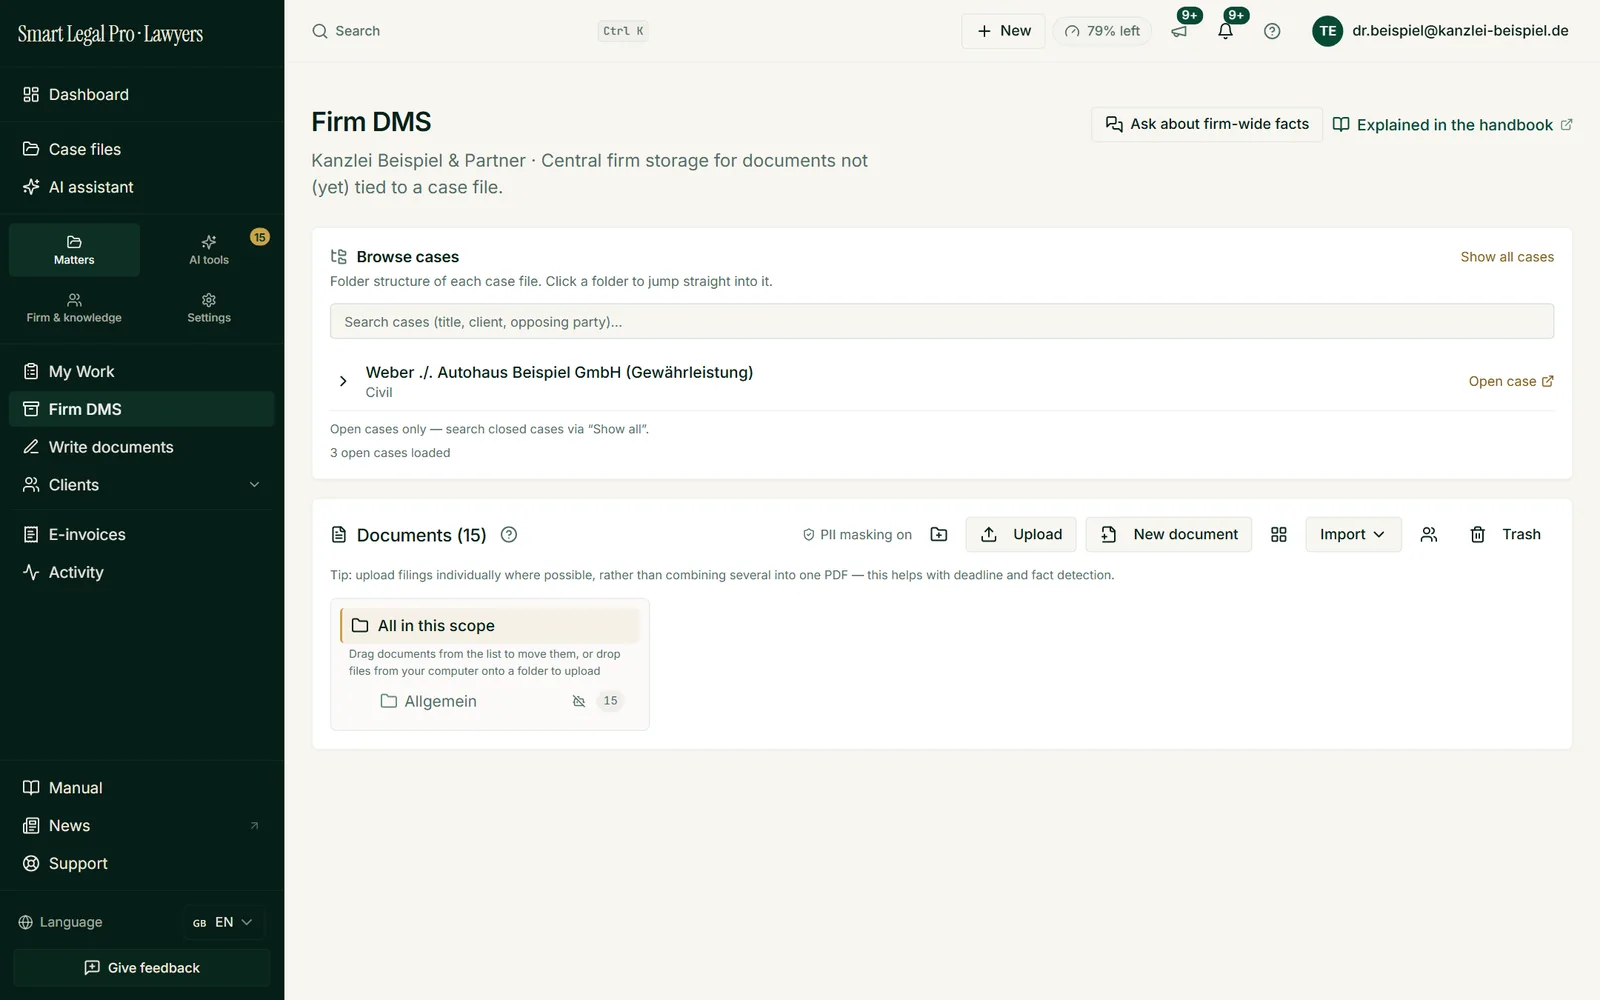Open Support in sidebar
Image resolution: width=1600 pixels, height=1000 pixels.
pyautogui.click(x=142, y=863)
